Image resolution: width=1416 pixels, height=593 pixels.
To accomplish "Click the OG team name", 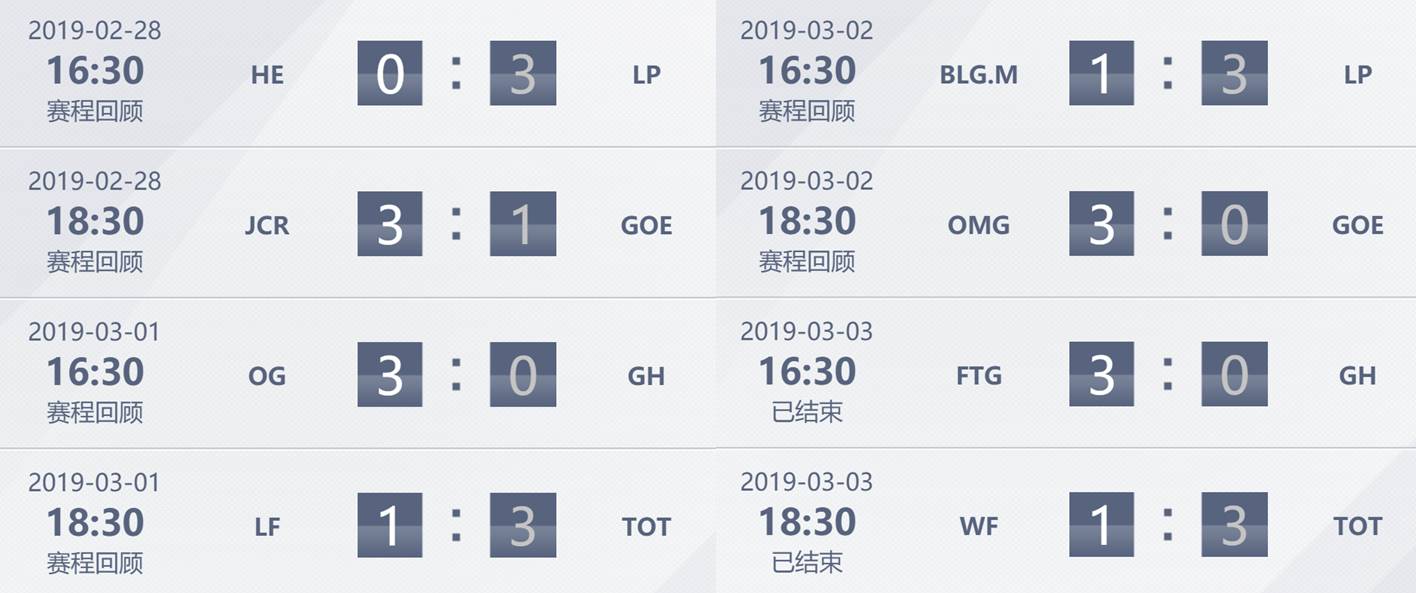I will (267, 376).
